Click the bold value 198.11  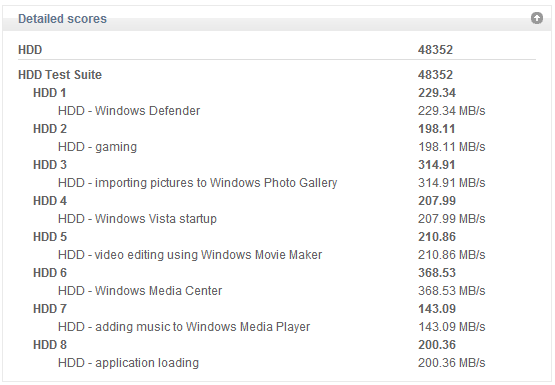(437, 129)
